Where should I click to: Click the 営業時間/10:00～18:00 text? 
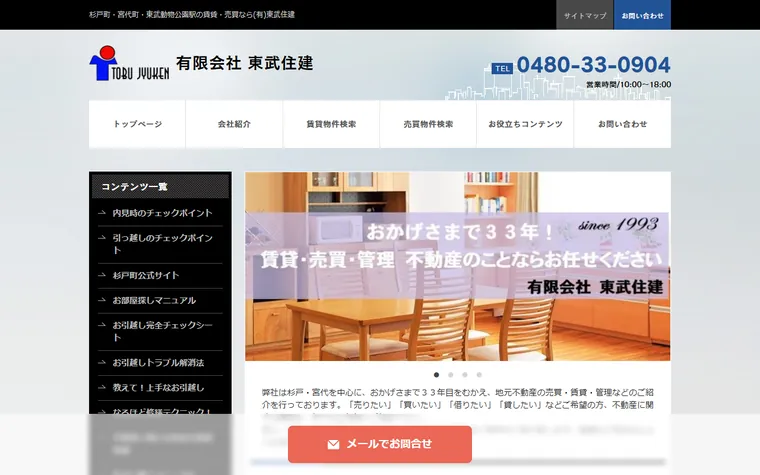point(629,84)
